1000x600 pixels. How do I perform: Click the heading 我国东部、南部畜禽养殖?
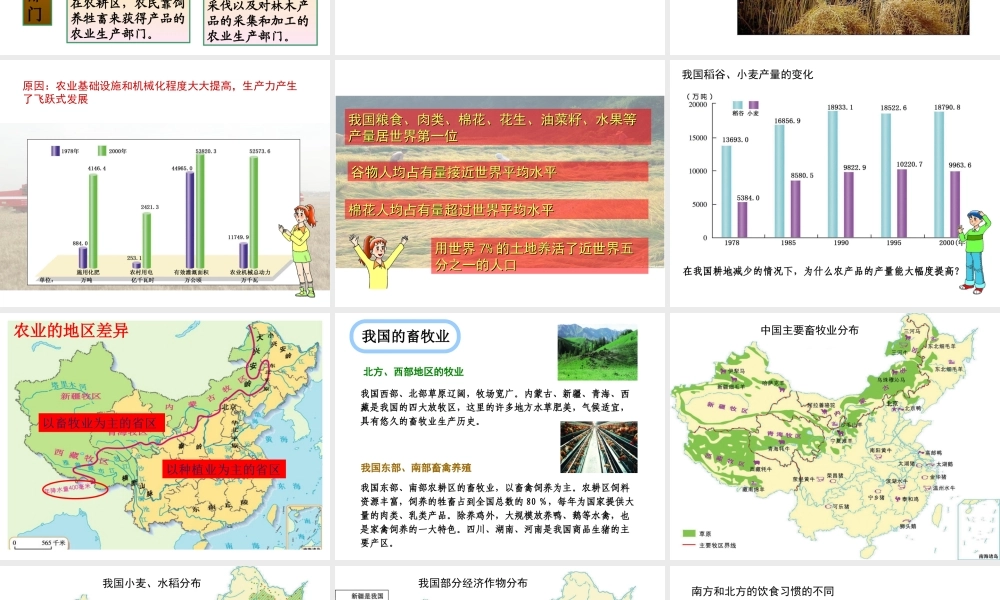(x=416, y=467)
